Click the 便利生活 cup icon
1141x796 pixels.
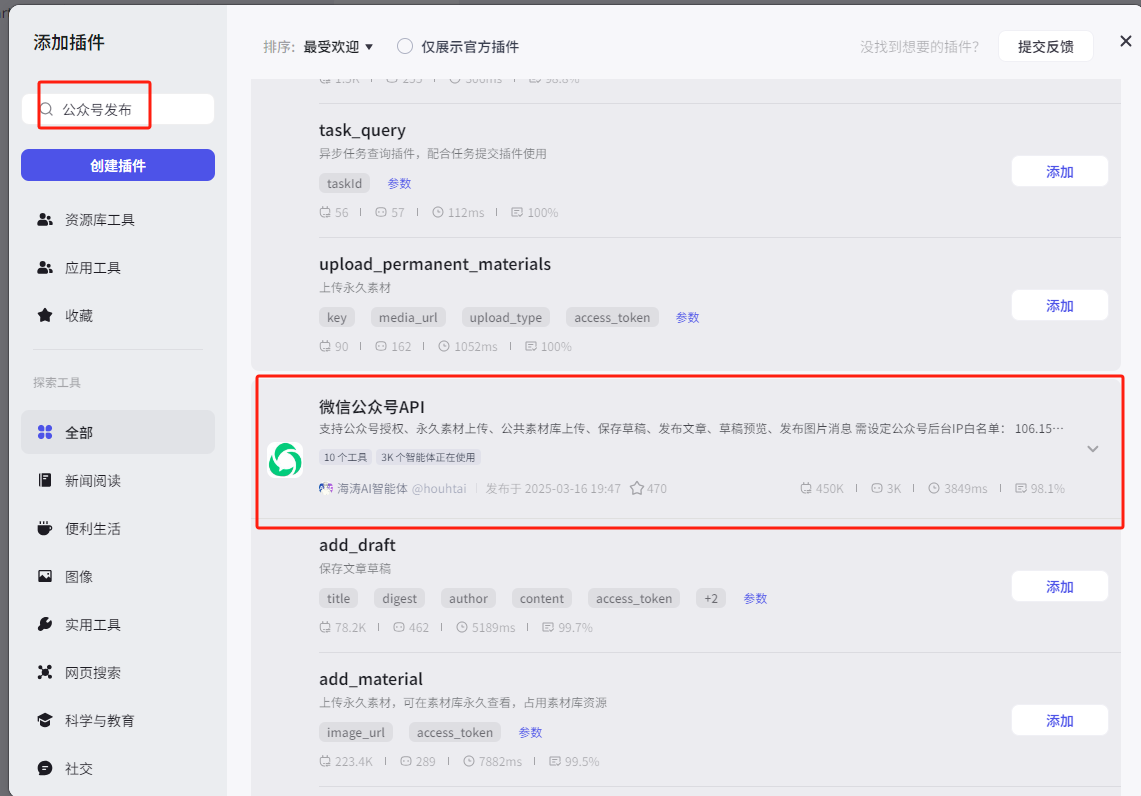pos(45,528)
